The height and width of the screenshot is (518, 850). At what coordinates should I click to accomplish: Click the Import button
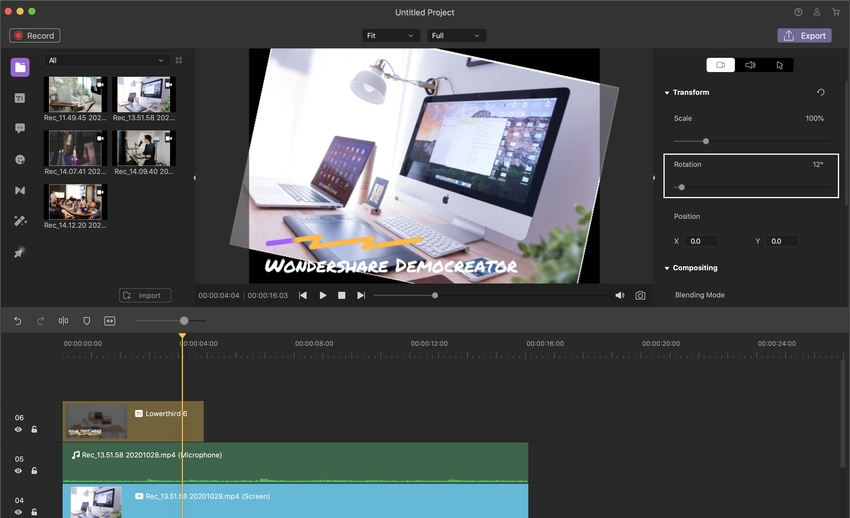click(x=145, y=295)
